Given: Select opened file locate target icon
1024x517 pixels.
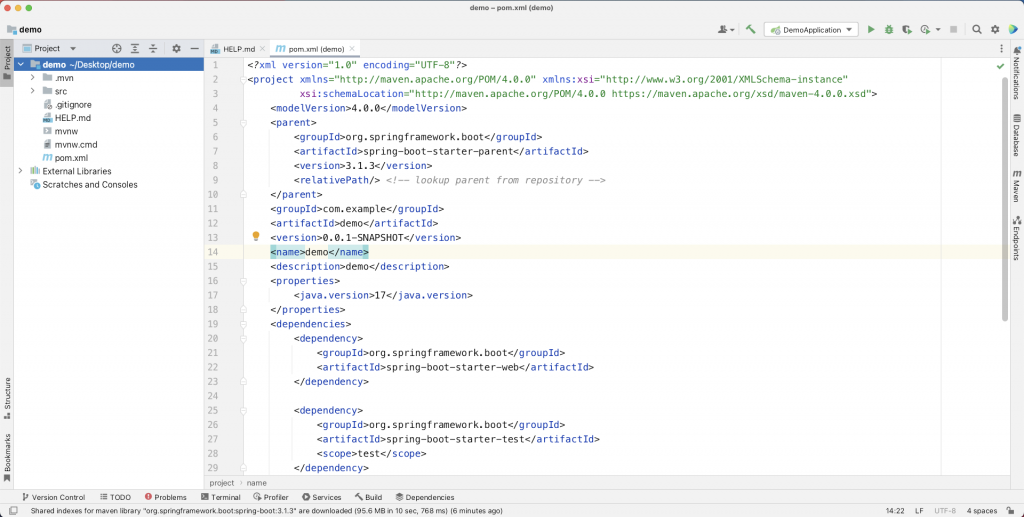Looking at the screenshot, I should coord(116,48).
